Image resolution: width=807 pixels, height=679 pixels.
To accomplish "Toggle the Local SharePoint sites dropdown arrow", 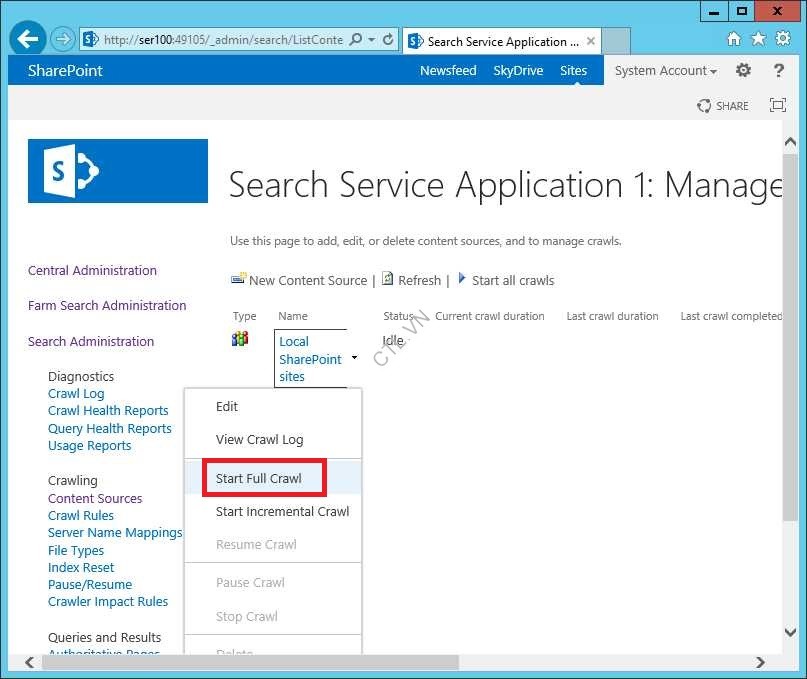I will click(354, 358).
